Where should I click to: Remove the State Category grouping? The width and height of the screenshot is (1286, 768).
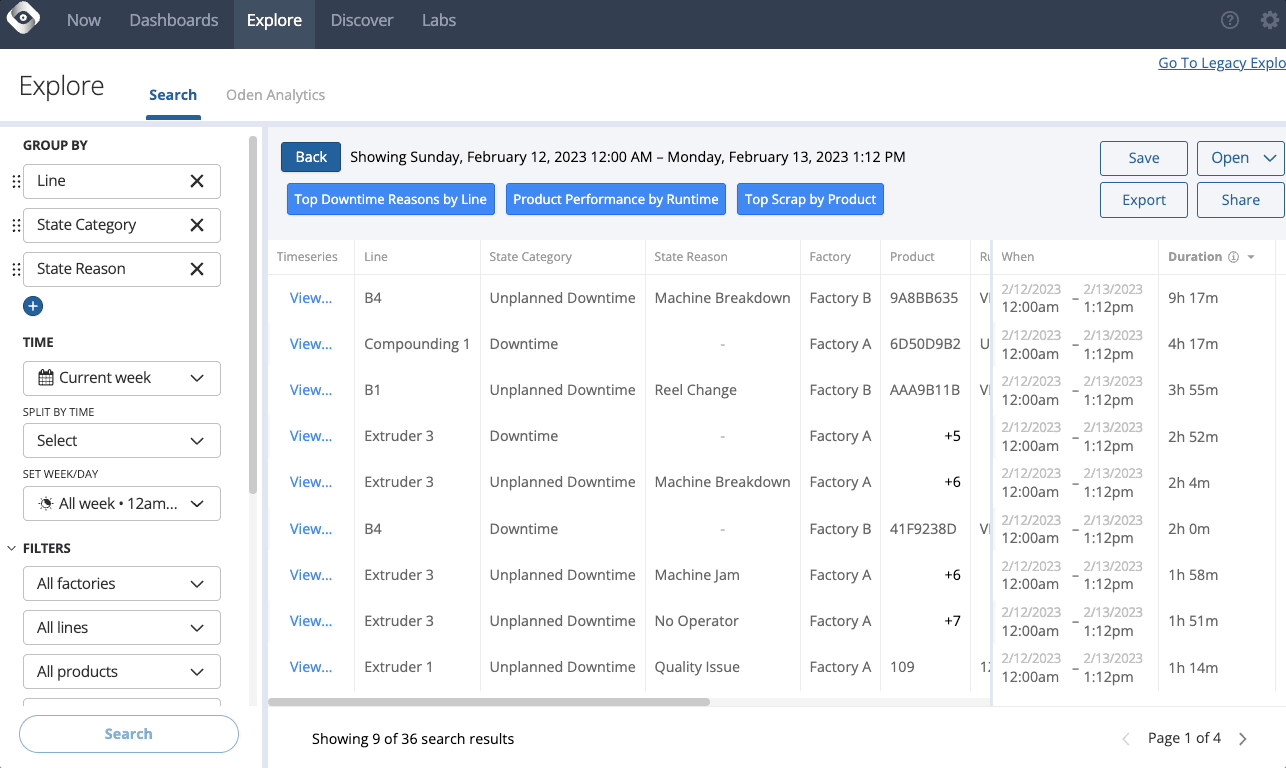click(197, 225)
